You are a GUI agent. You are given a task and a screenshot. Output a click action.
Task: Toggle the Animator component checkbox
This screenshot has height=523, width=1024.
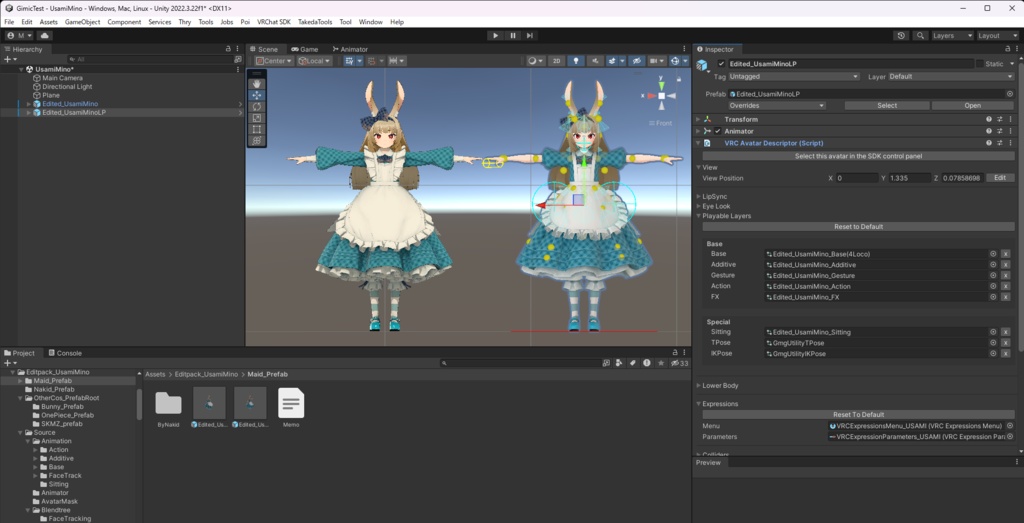[718, 131]
